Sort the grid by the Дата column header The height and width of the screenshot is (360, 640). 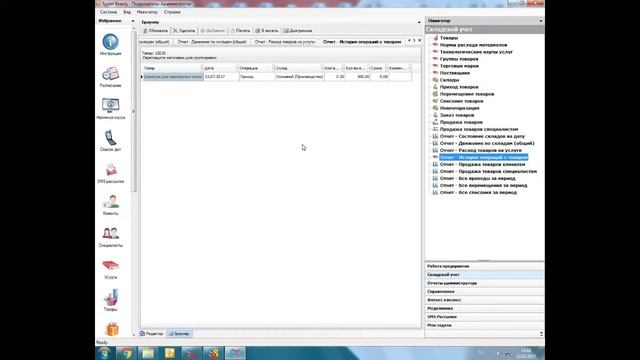pyautogui.click(x=220, y=68)
